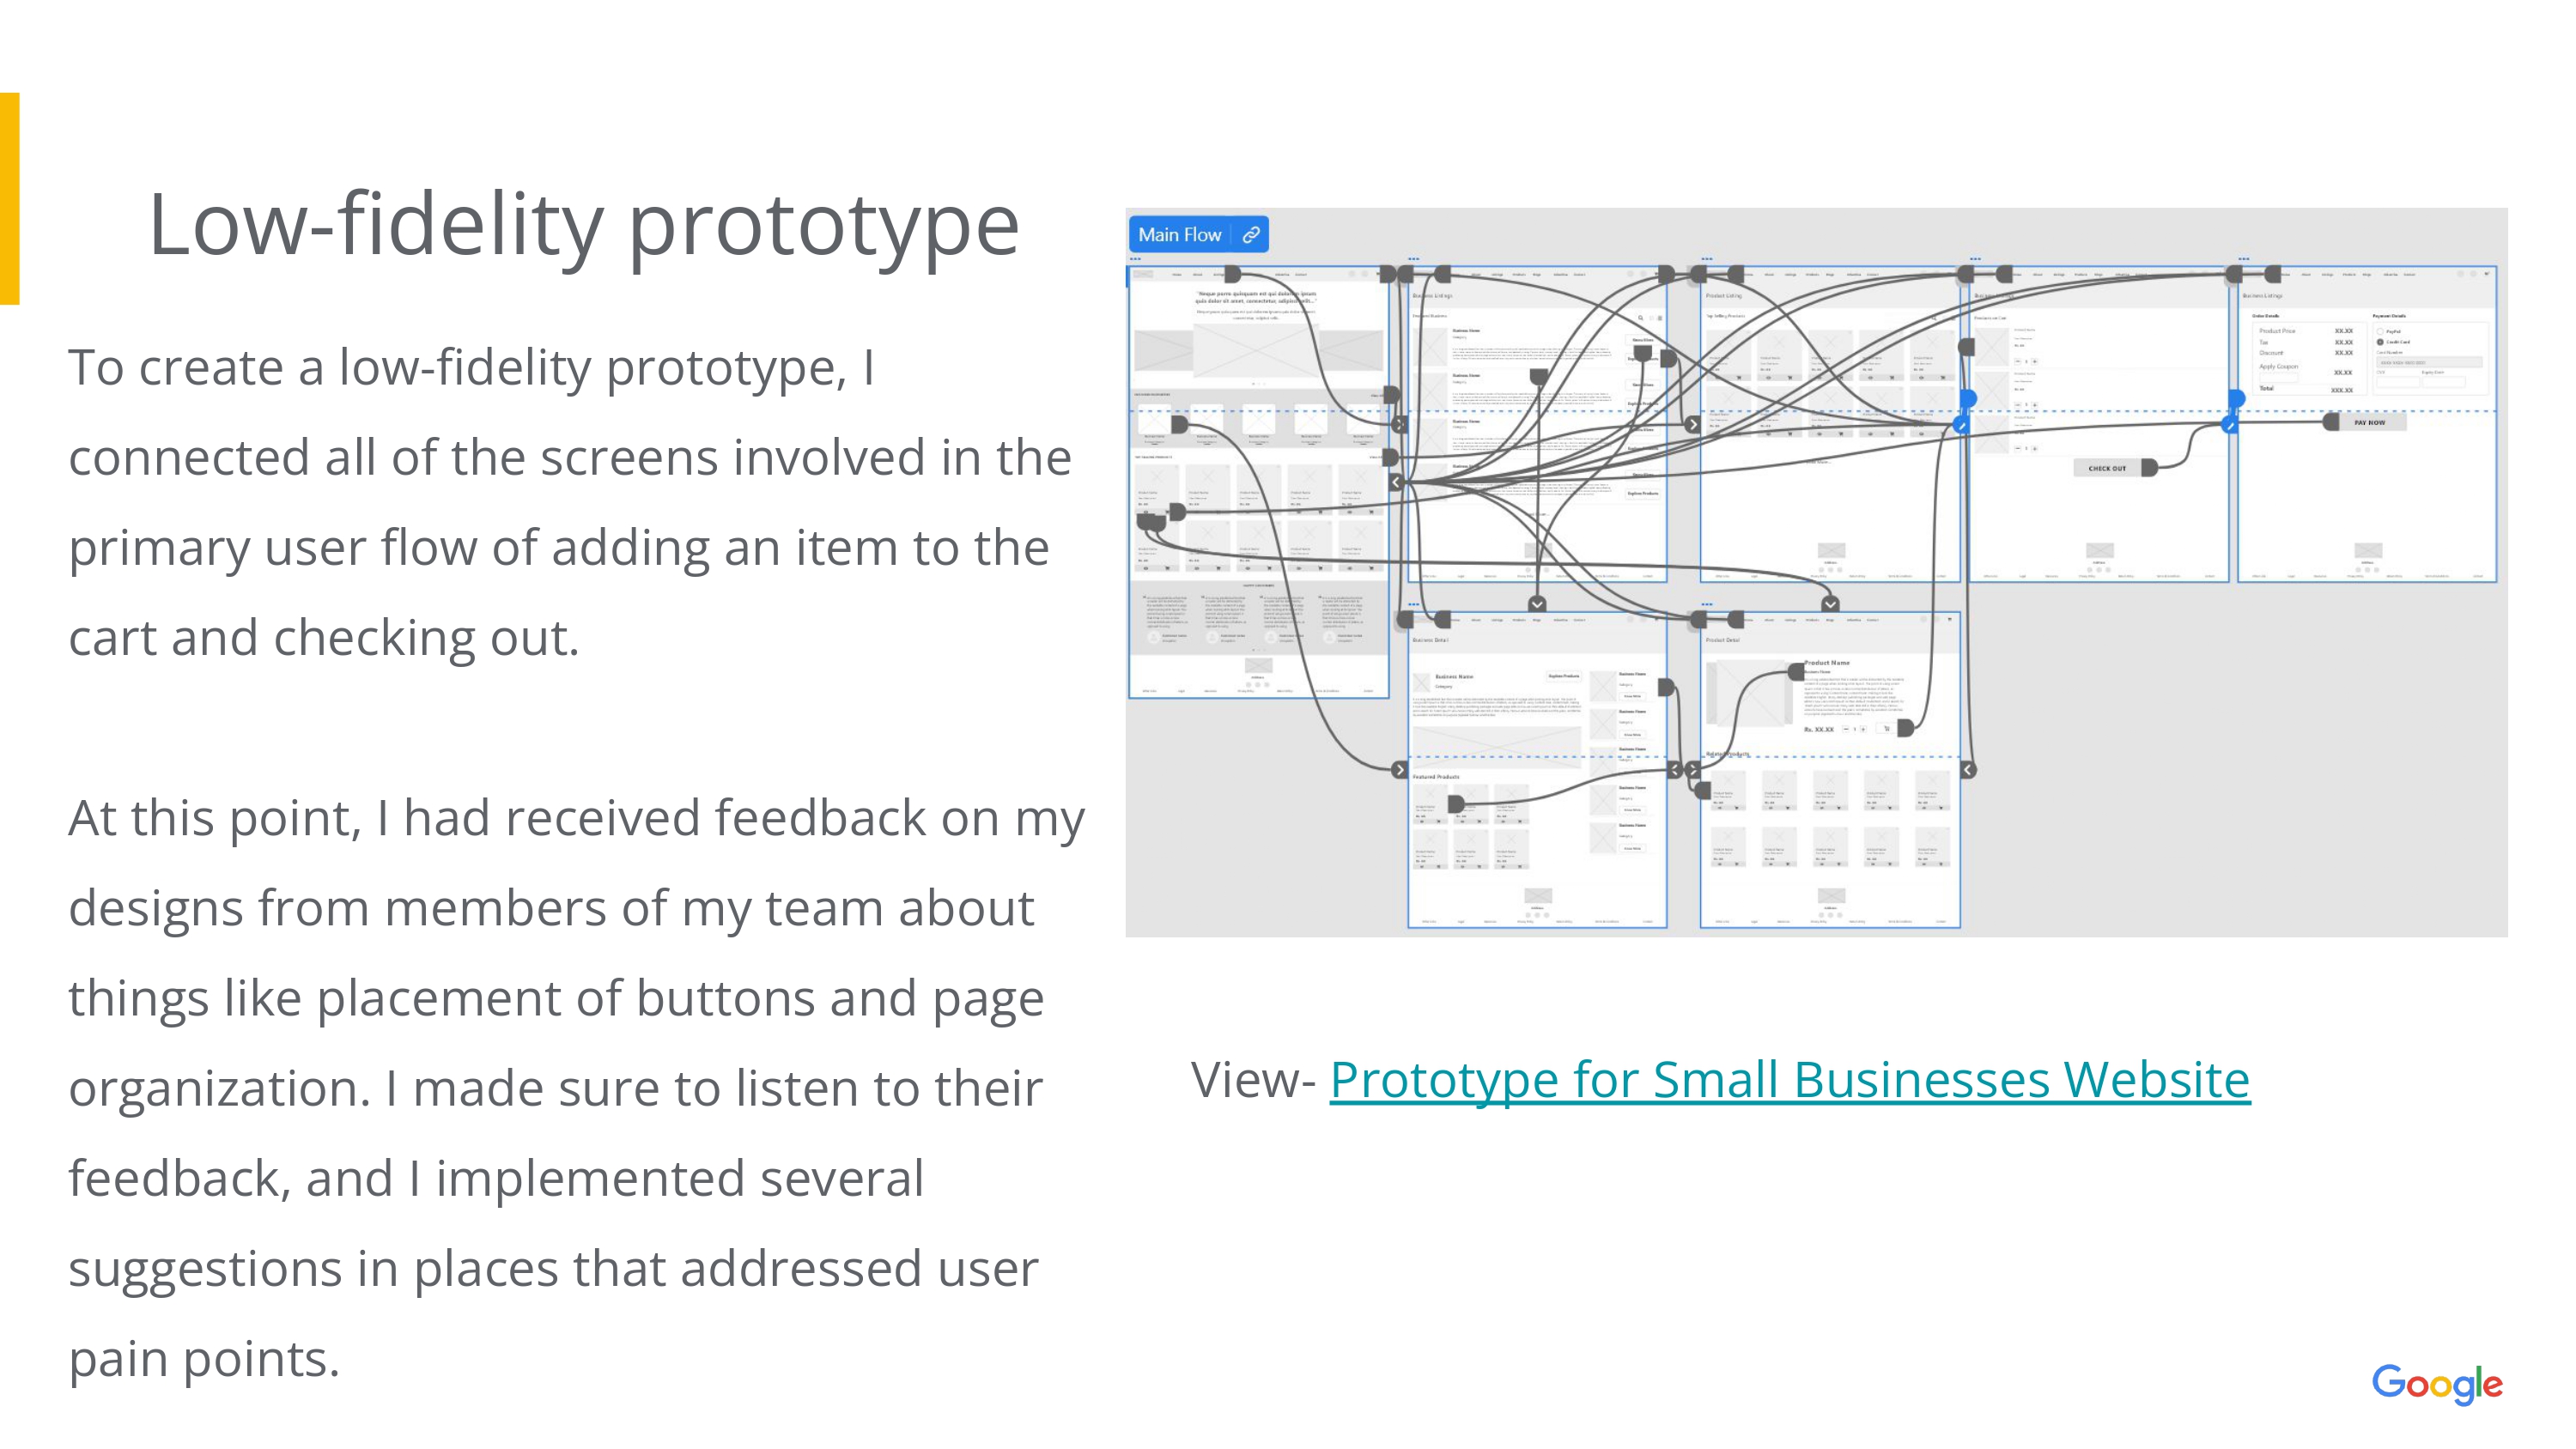Open Prototype for Small Businesses Website link
This screenshot has width=2576, height=1449.
click(x=1789, y=1080)
